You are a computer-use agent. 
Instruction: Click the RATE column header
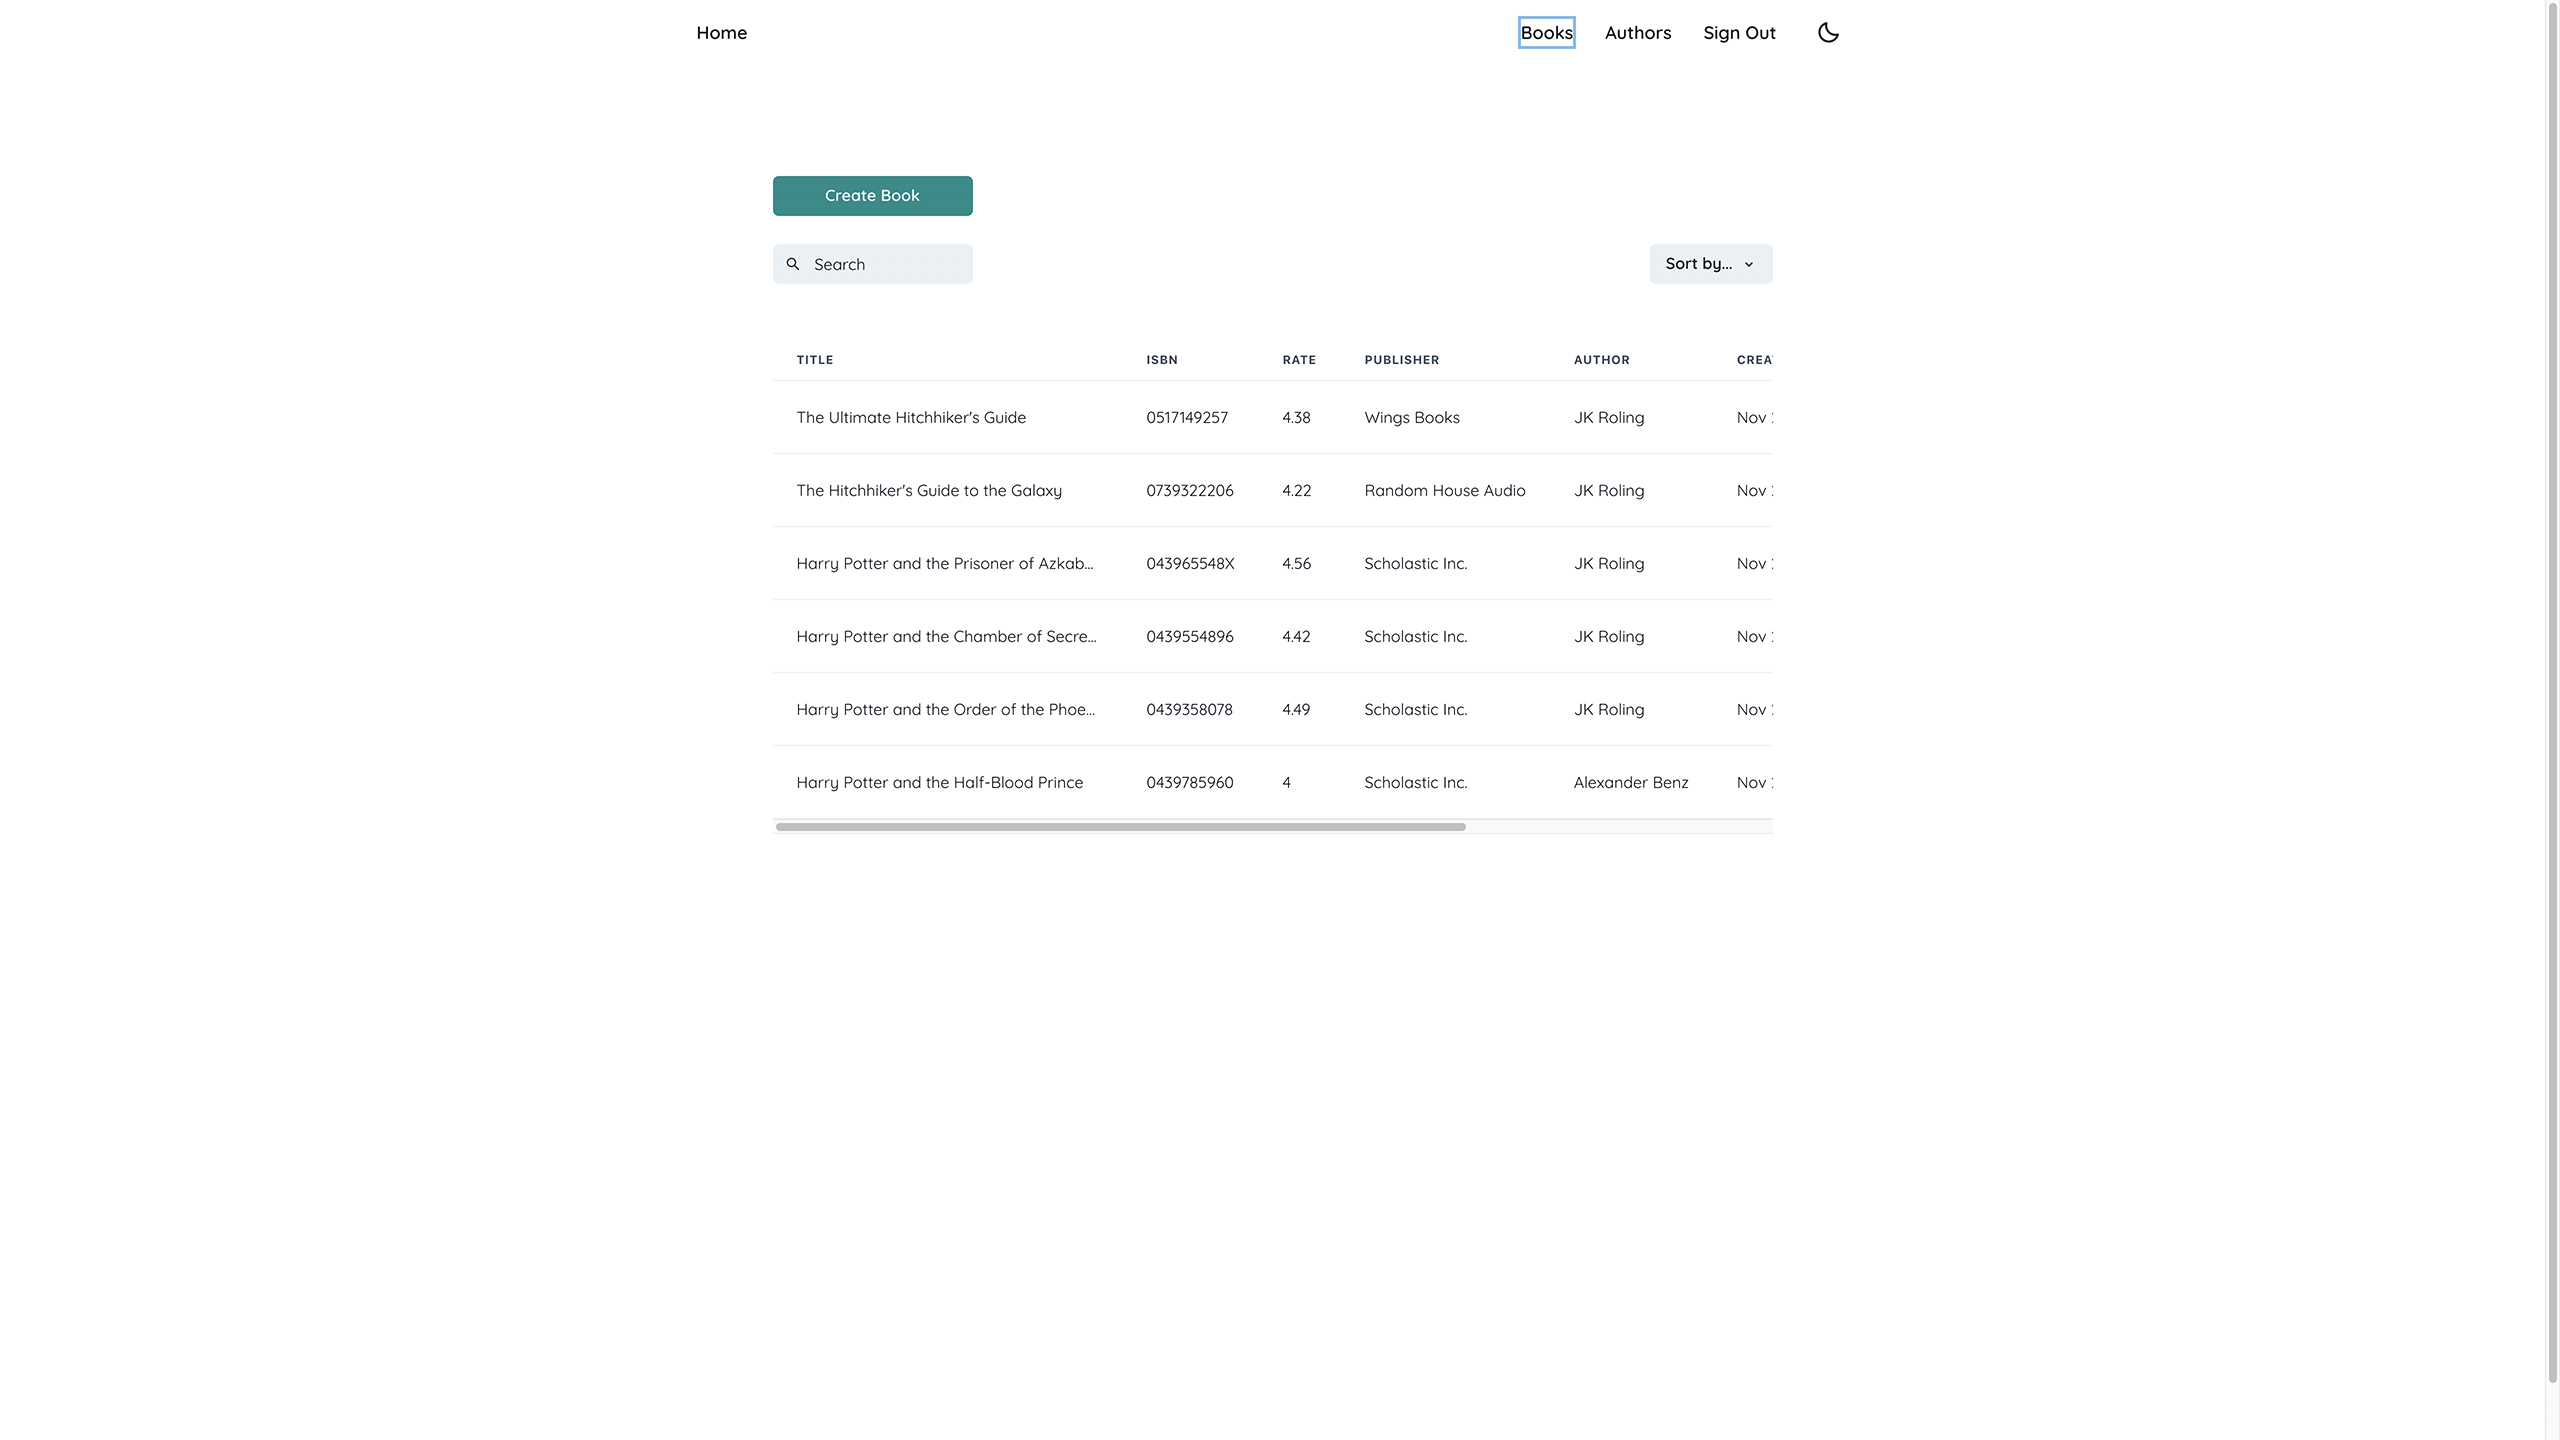(x=1298, y=360)
